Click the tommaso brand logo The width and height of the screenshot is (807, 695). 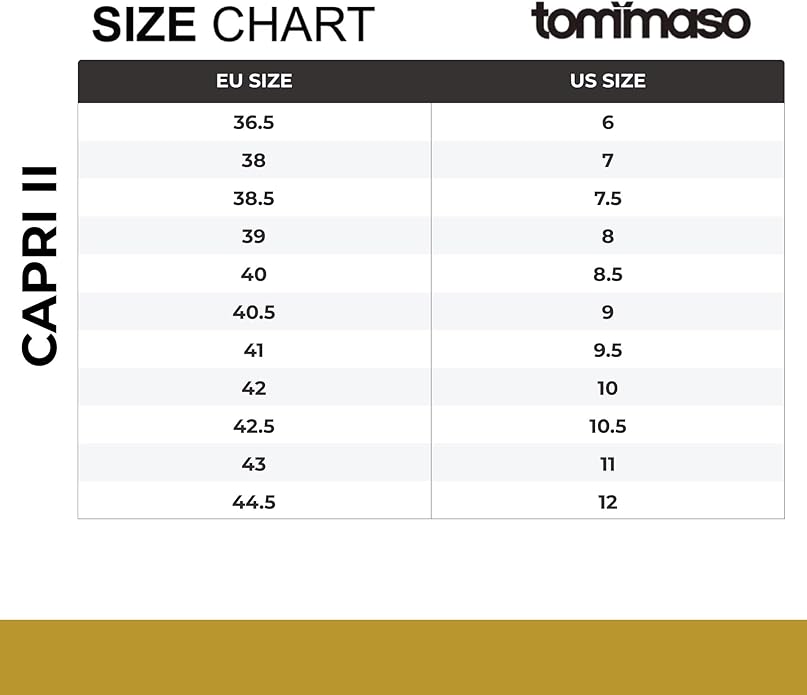640,21
